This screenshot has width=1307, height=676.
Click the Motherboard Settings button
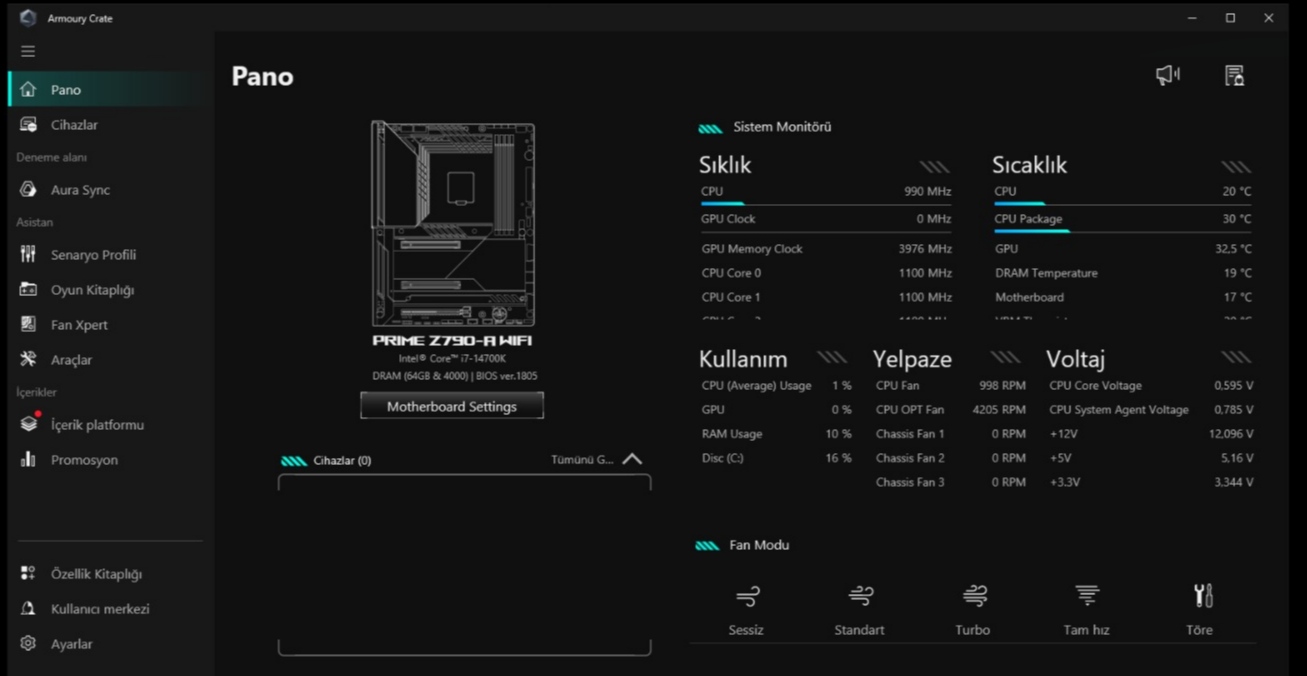point(452,406)
